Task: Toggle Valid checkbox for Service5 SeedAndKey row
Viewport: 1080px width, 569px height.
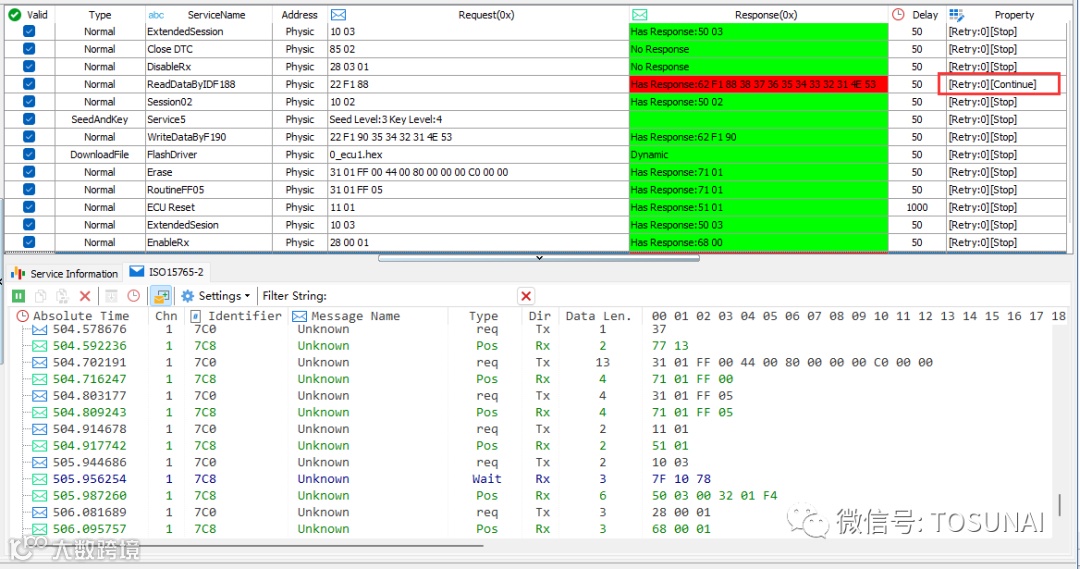Action: (29, 119)
